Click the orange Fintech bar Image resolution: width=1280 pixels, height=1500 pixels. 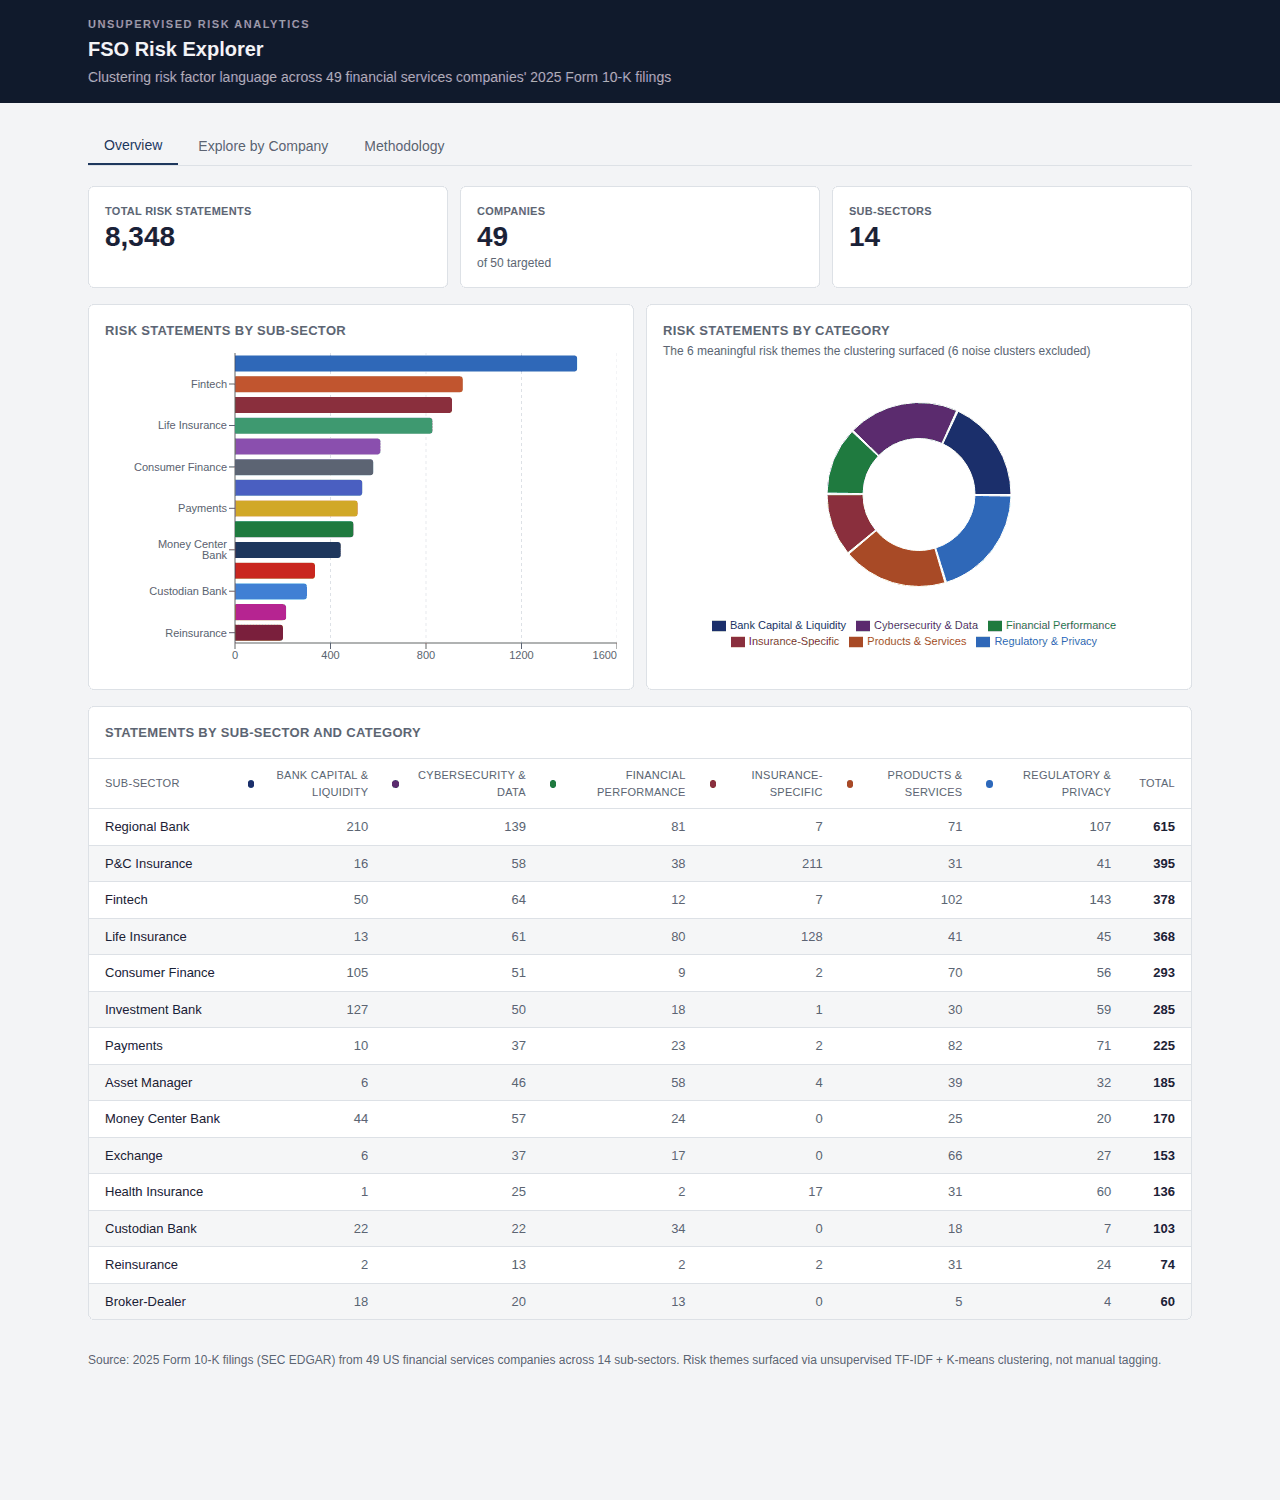(x=349, y=384)
